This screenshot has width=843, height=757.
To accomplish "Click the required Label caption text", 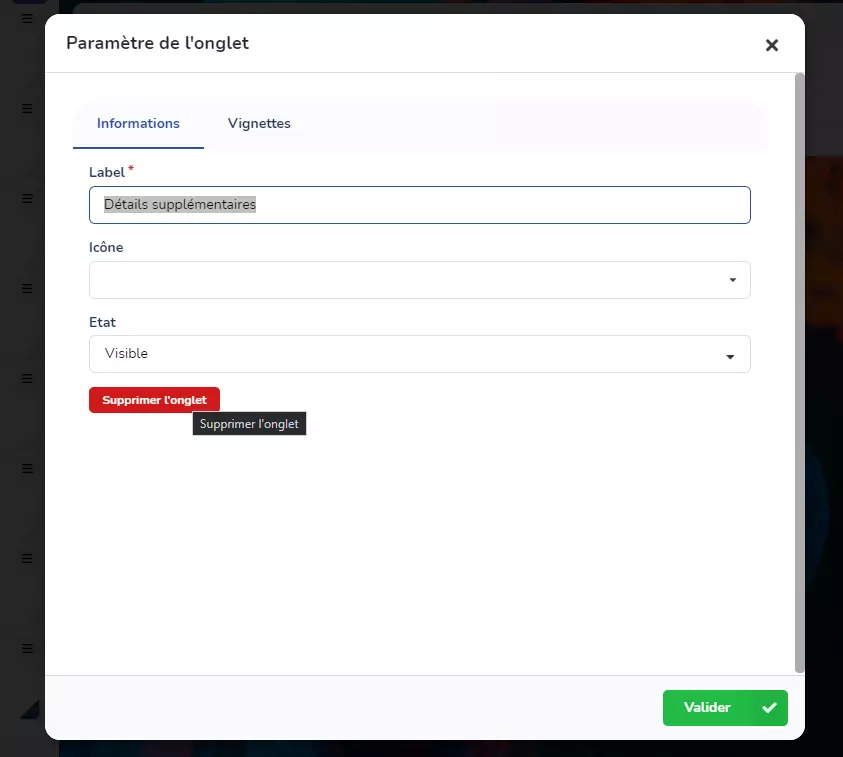I will [x=106, y=172].
